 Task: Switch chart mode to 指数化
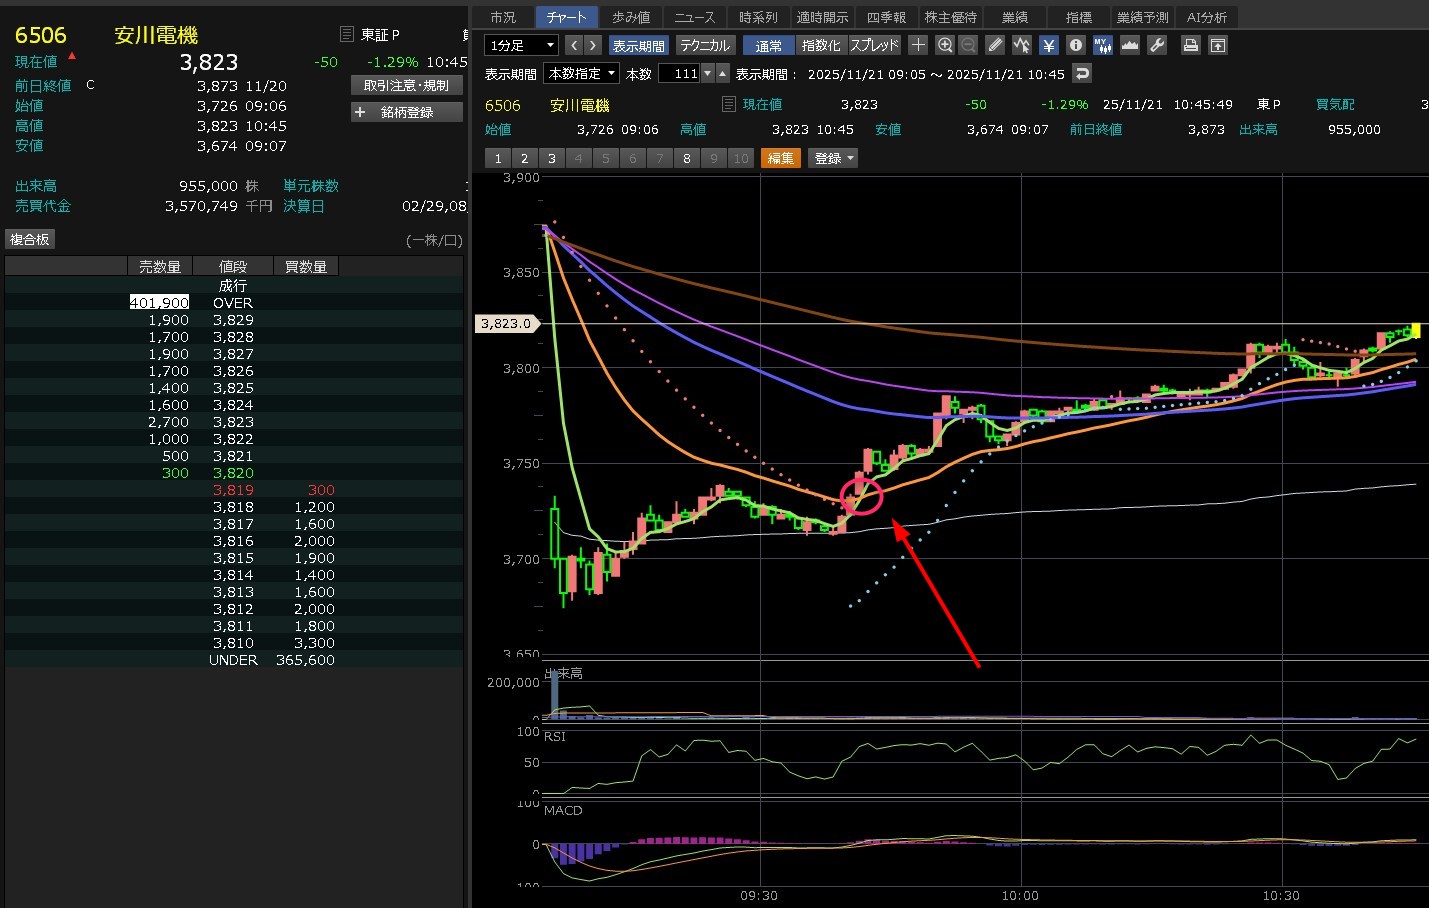(821, 45)
